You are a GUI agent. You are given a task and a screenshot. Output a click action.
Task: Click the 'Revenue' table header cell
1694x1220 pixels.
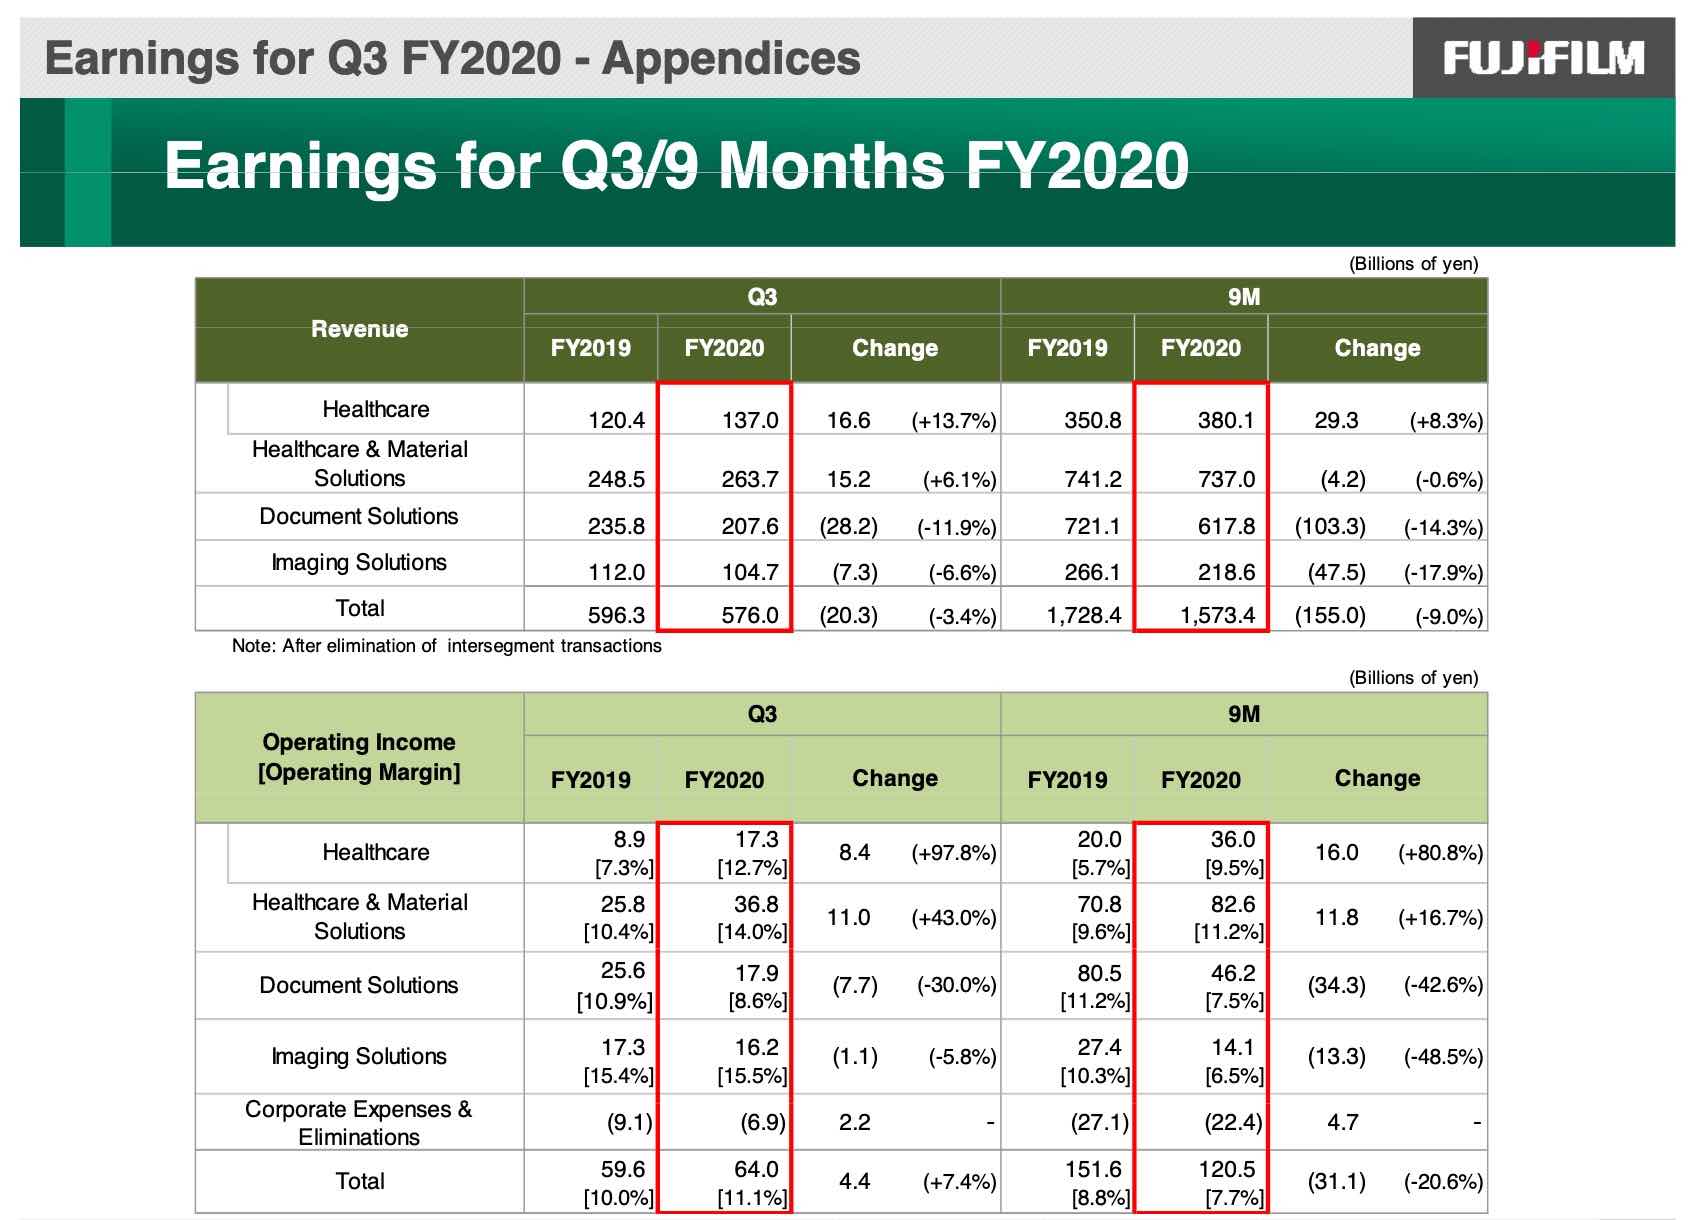(359, 329)
